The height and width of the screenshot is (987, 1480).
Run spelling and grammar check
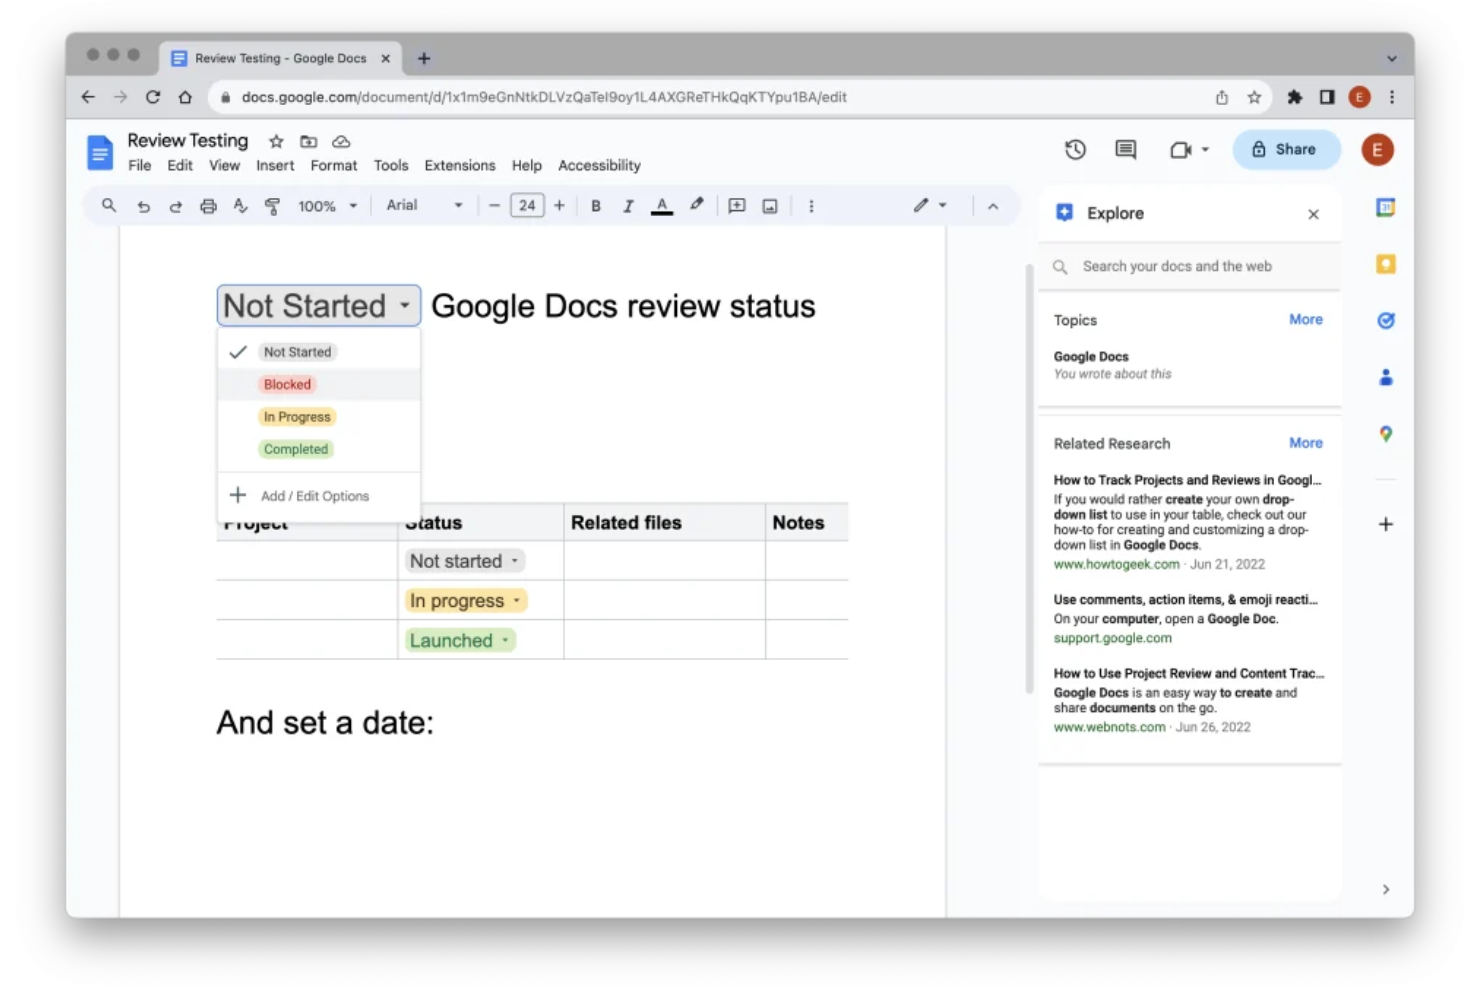point(240,206)
